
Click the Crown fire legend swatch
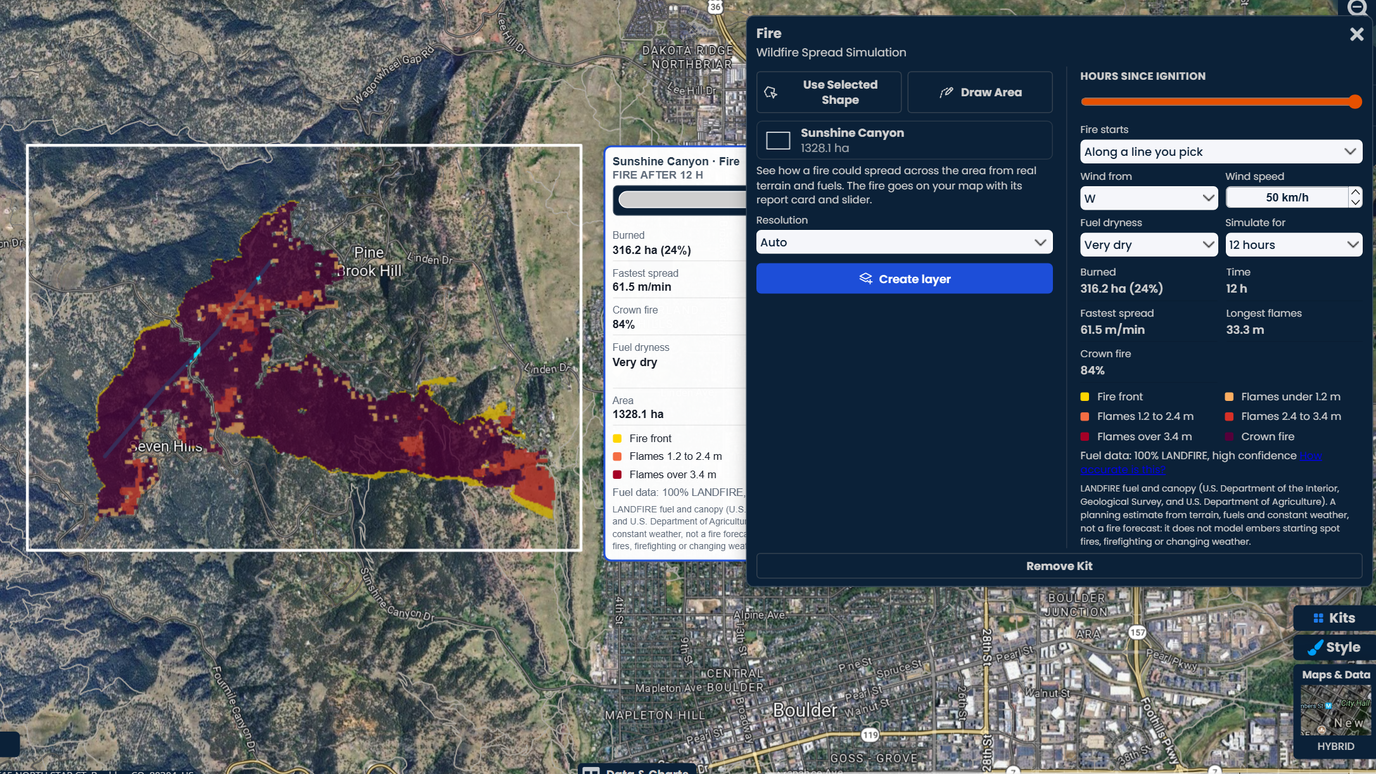coord(1229,437)
